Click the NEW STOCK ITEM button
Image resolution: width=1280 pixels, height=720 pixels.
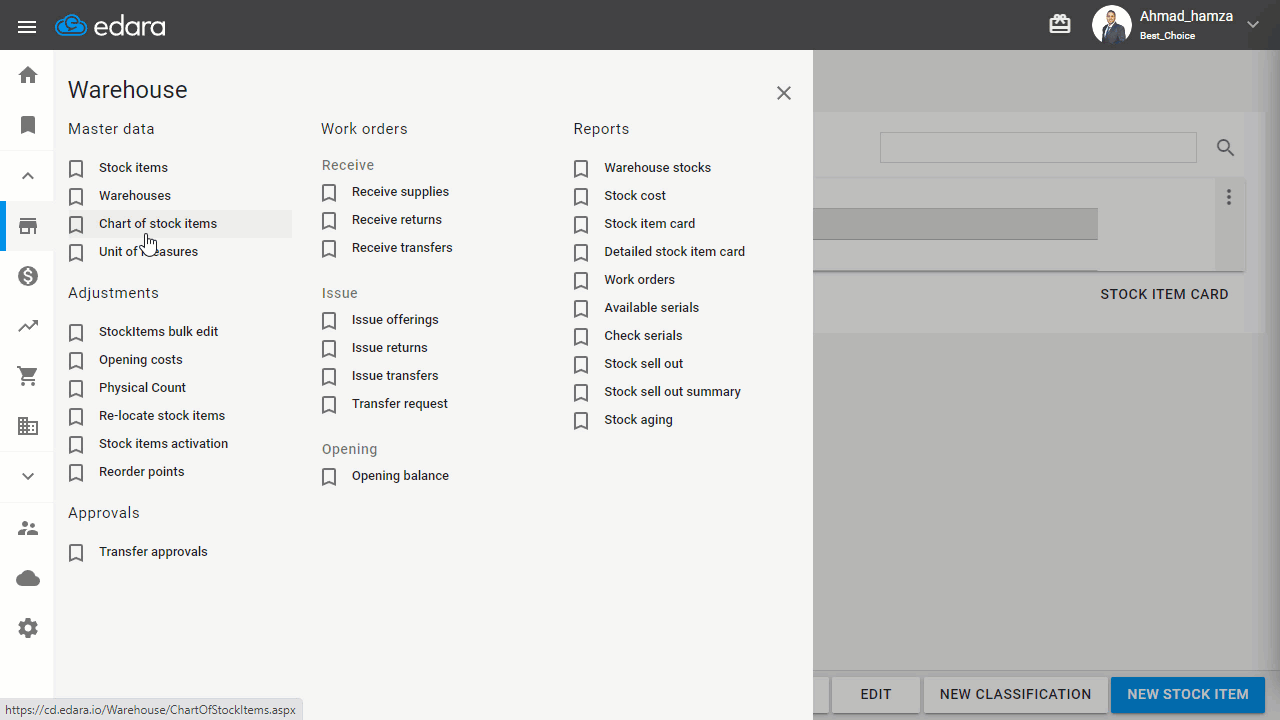point(1188,695)
